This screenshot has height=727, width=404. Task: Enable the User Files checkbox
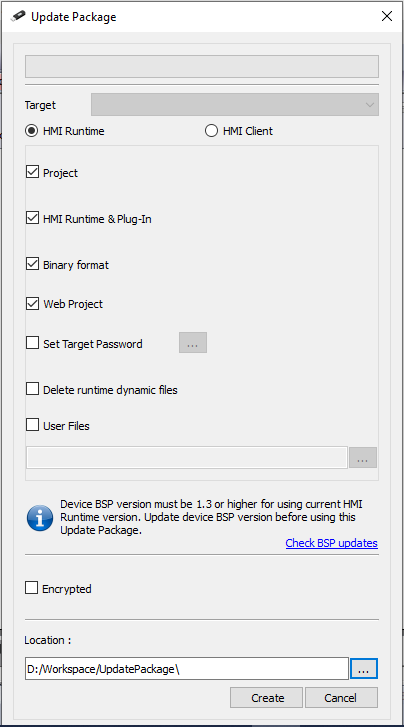pos(32,425)
